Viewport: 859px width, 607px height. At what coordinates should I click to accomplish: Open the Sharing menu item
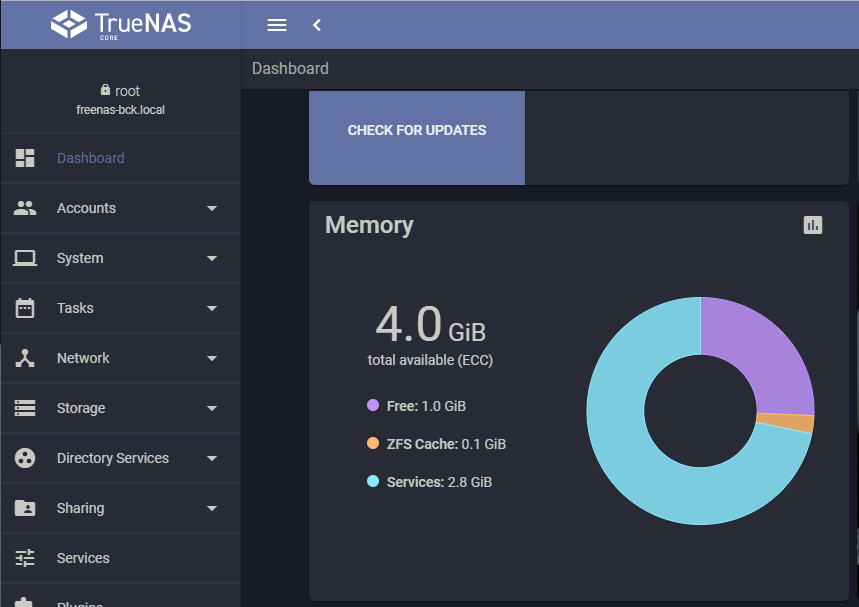tap(121, 508)
